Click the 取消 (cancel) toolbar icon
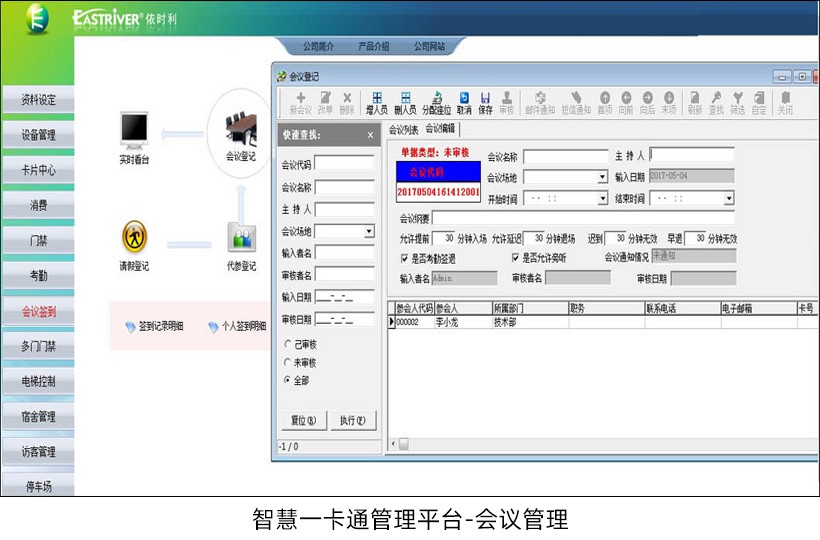This screenshot has height=540, width=820. point(464,103)
